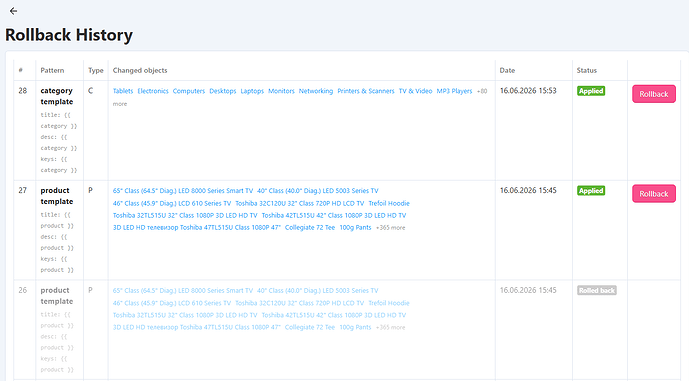
Task: Open the Networking category link
Action: (x=316, y=91)
